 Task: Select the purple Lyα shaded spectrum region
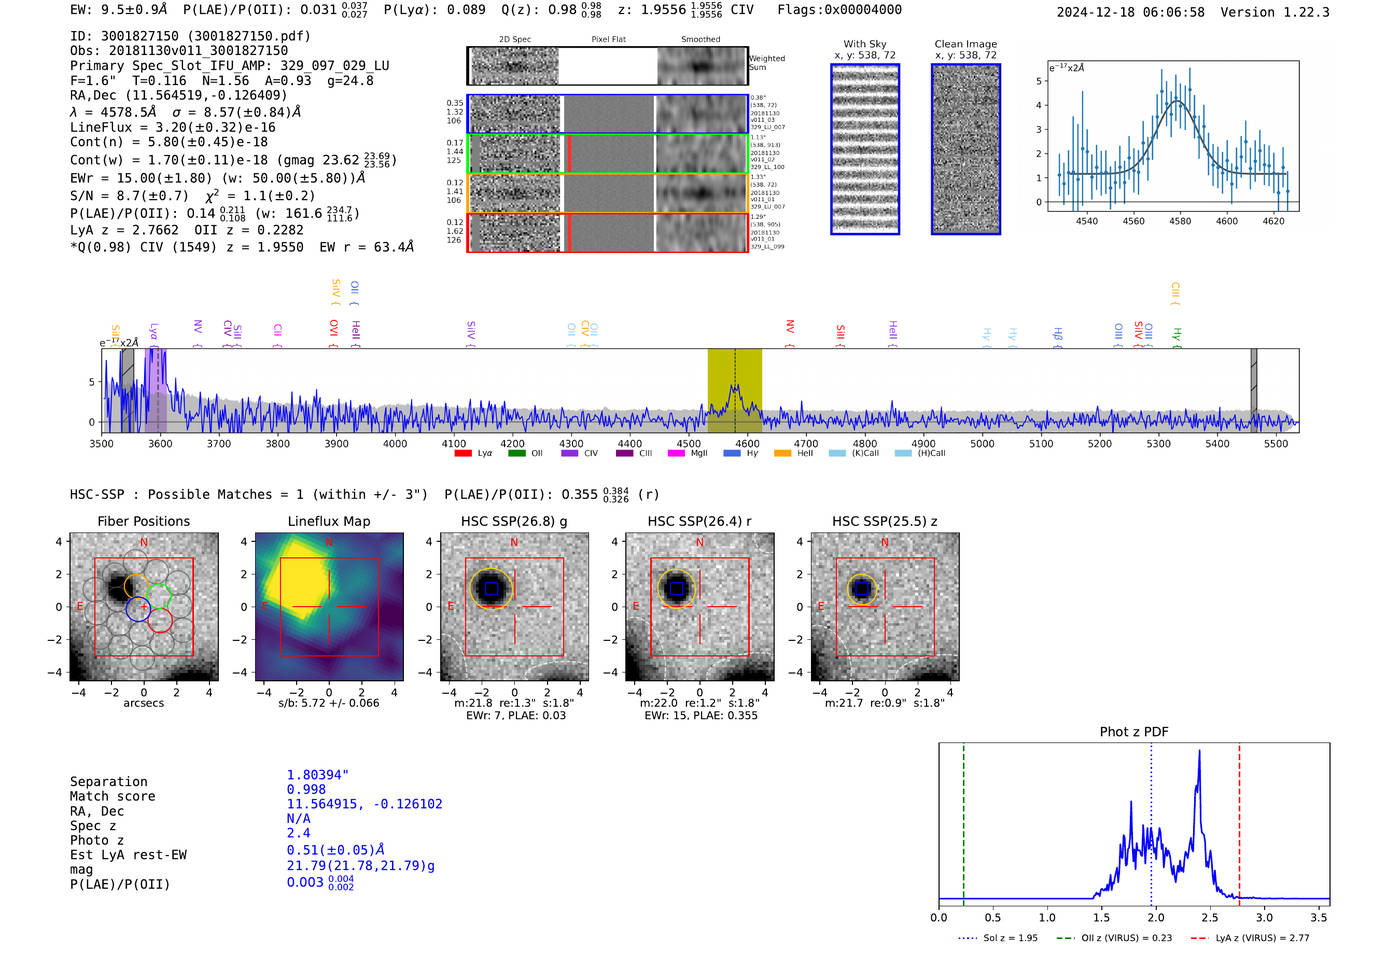155,391
